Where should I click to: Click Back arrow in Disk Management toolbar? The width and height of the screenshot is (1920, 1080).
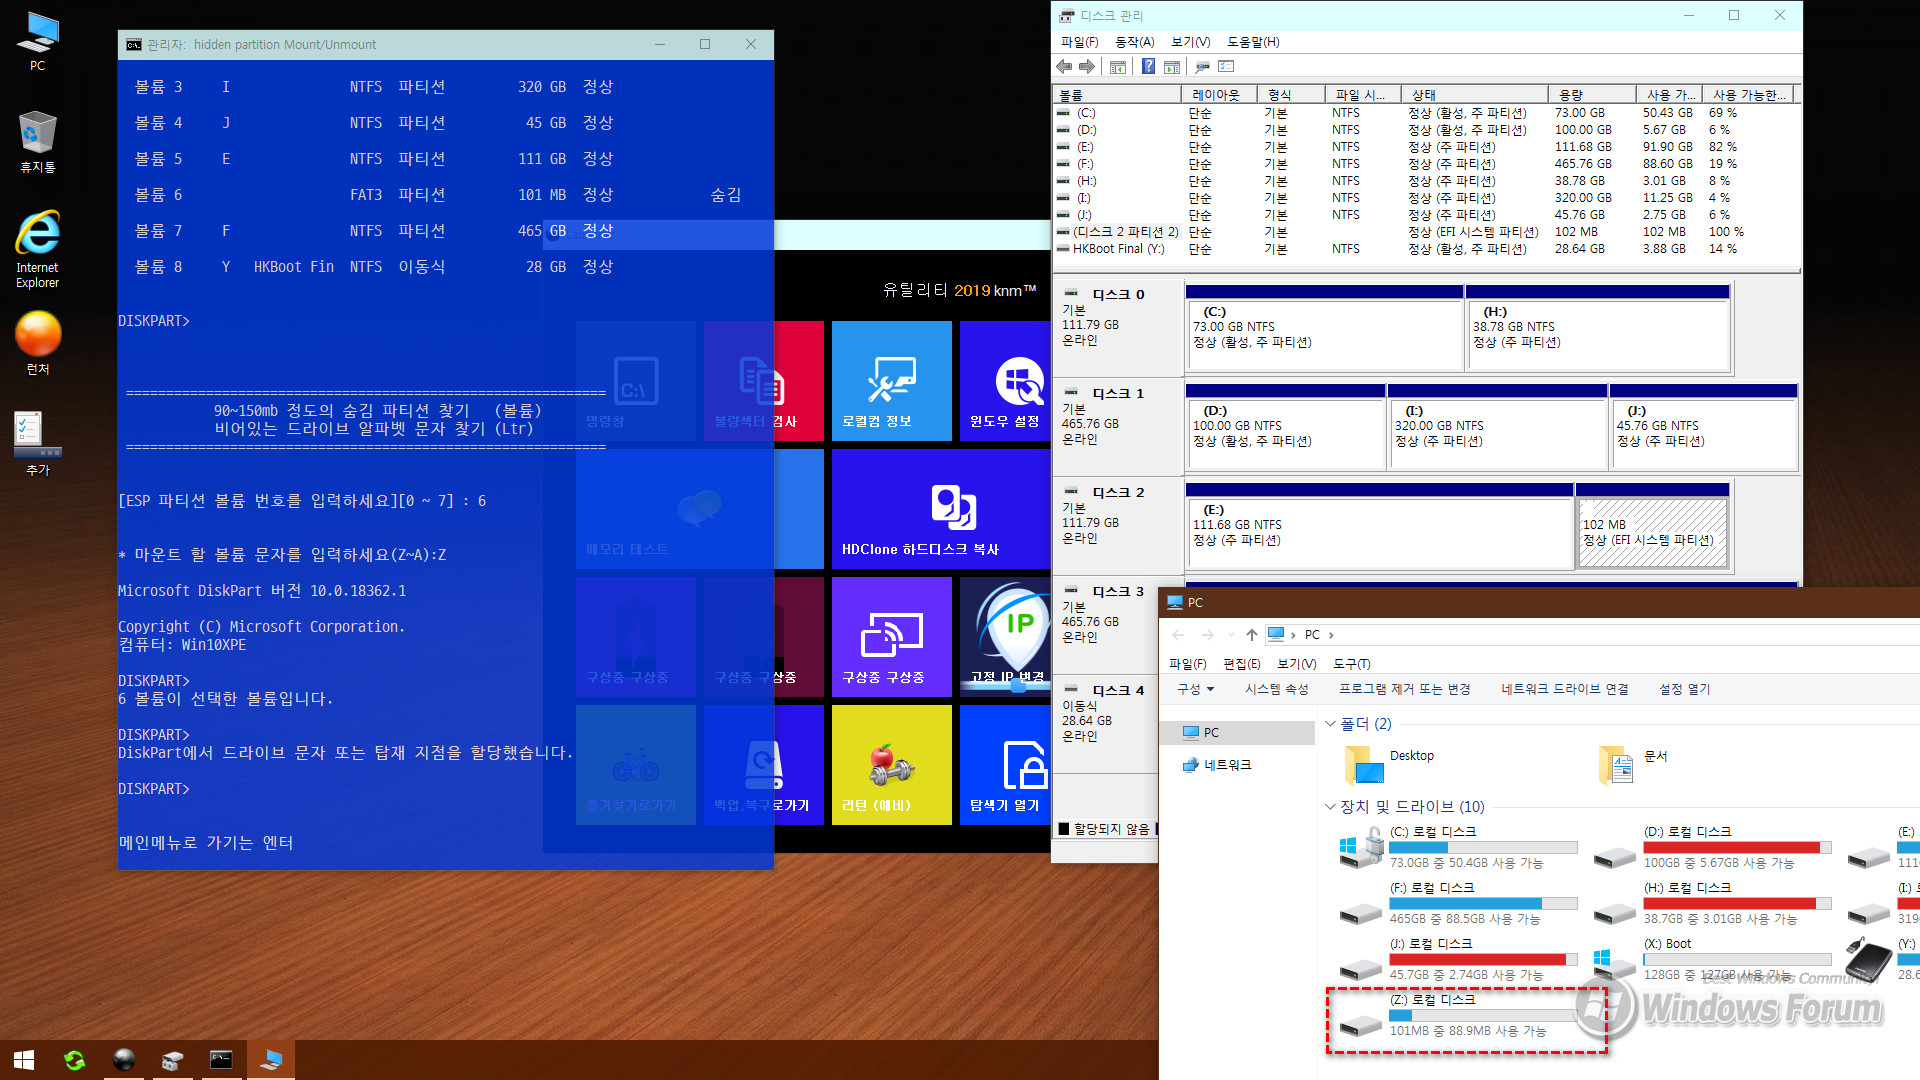pos(1064,66)
